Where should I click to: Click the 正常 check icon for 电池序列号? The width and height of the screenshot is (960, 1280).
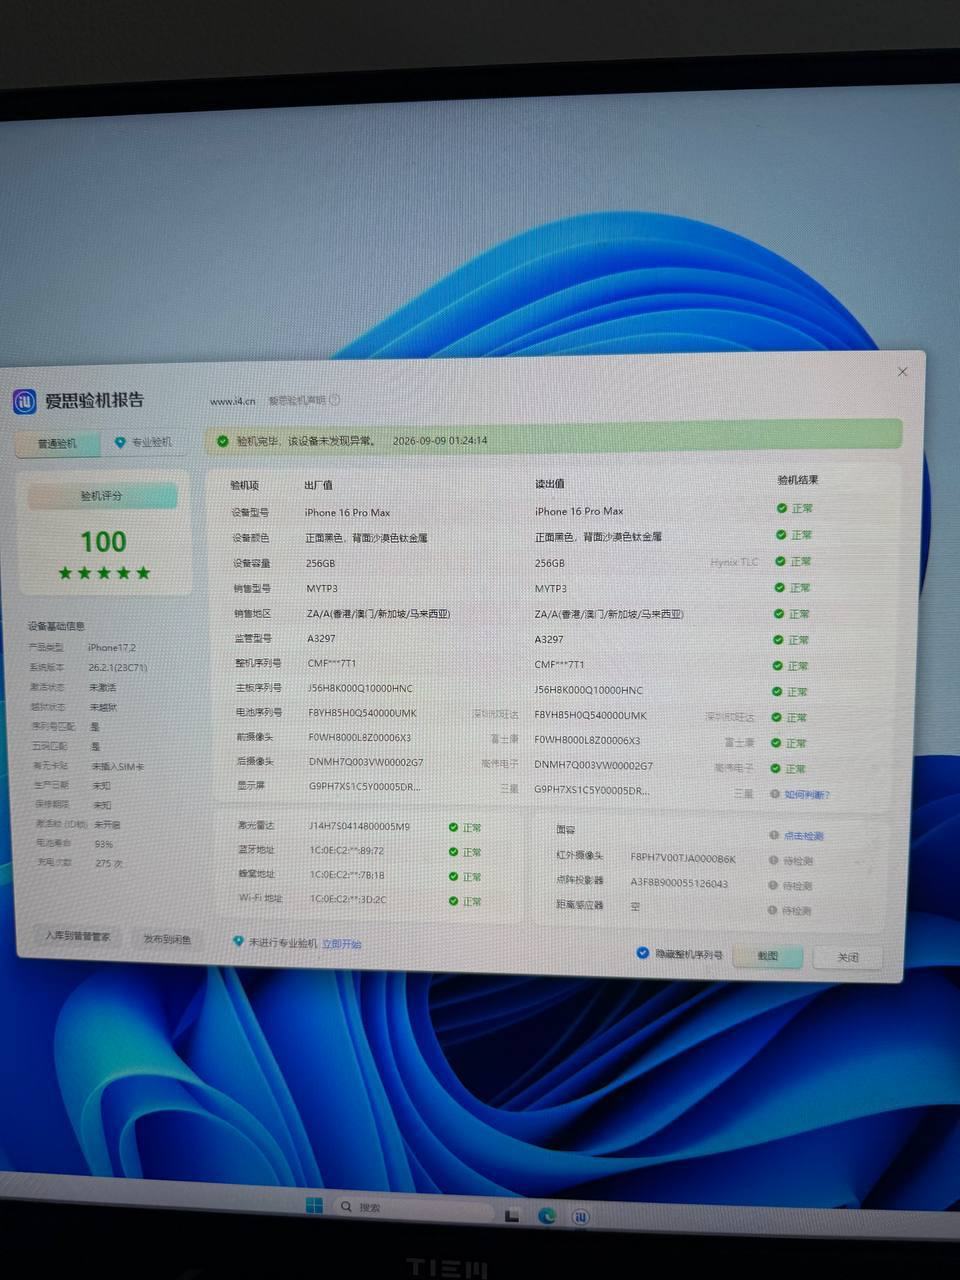(775, 717)
